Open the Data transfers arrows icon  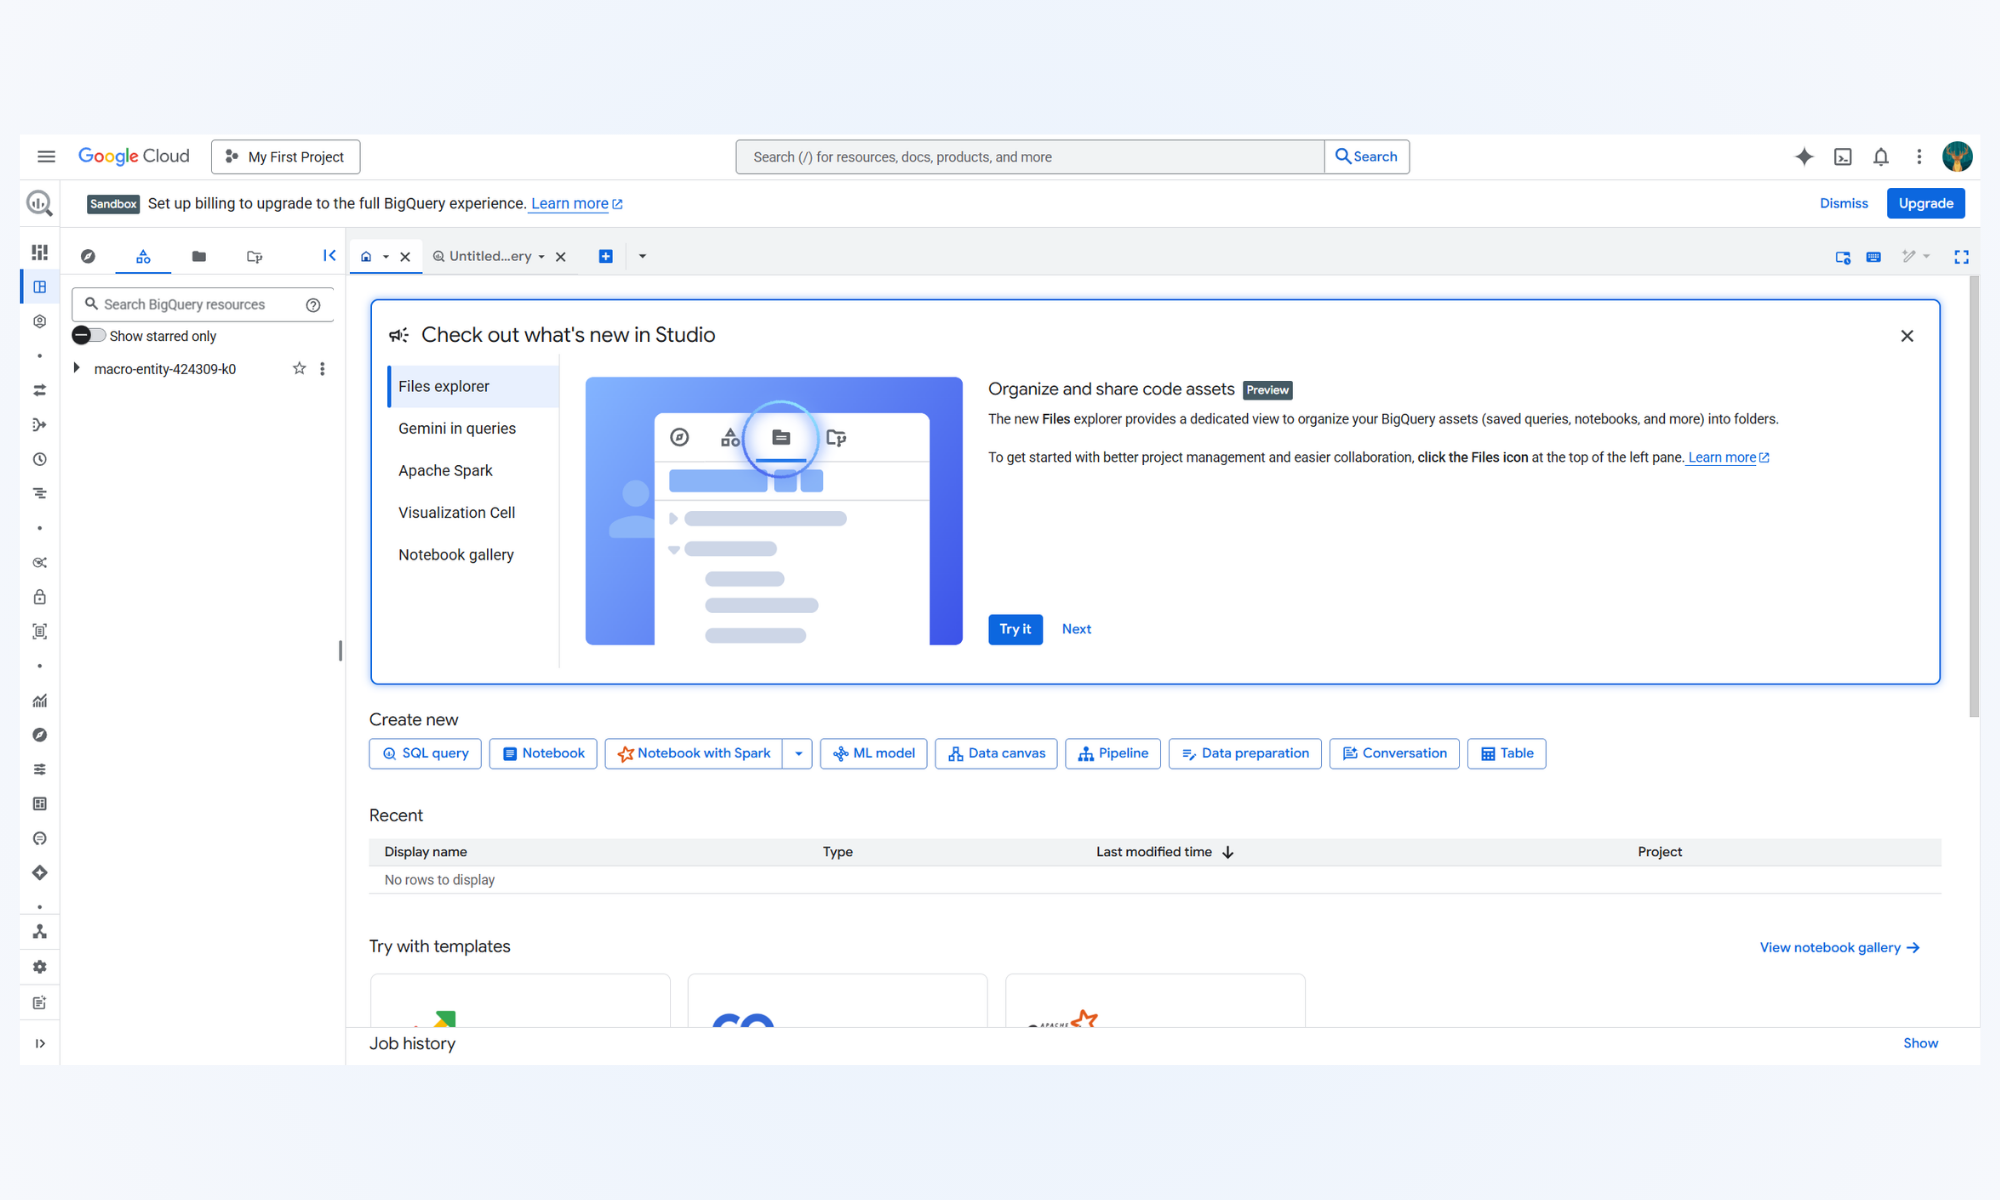pos(39,390)
